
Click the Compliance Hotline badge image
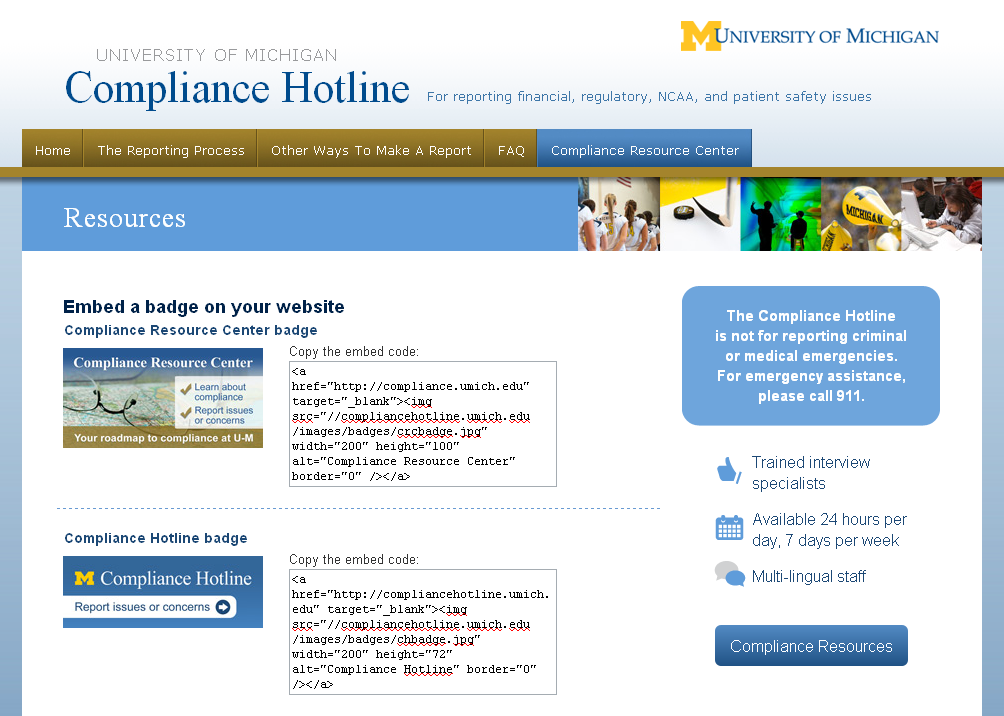(163, 592)
